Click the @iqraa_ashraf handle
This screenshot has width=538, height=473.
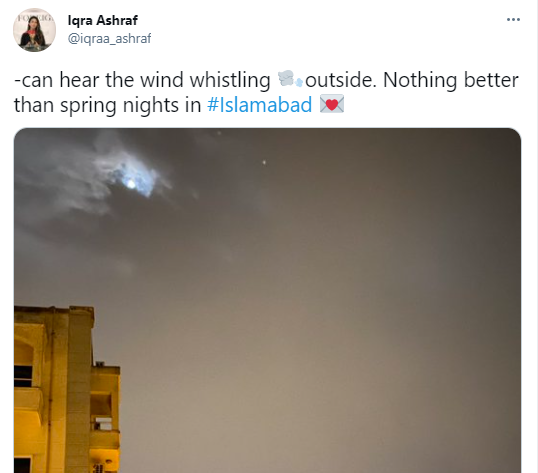pyautogui.click(x=109, y=38)
